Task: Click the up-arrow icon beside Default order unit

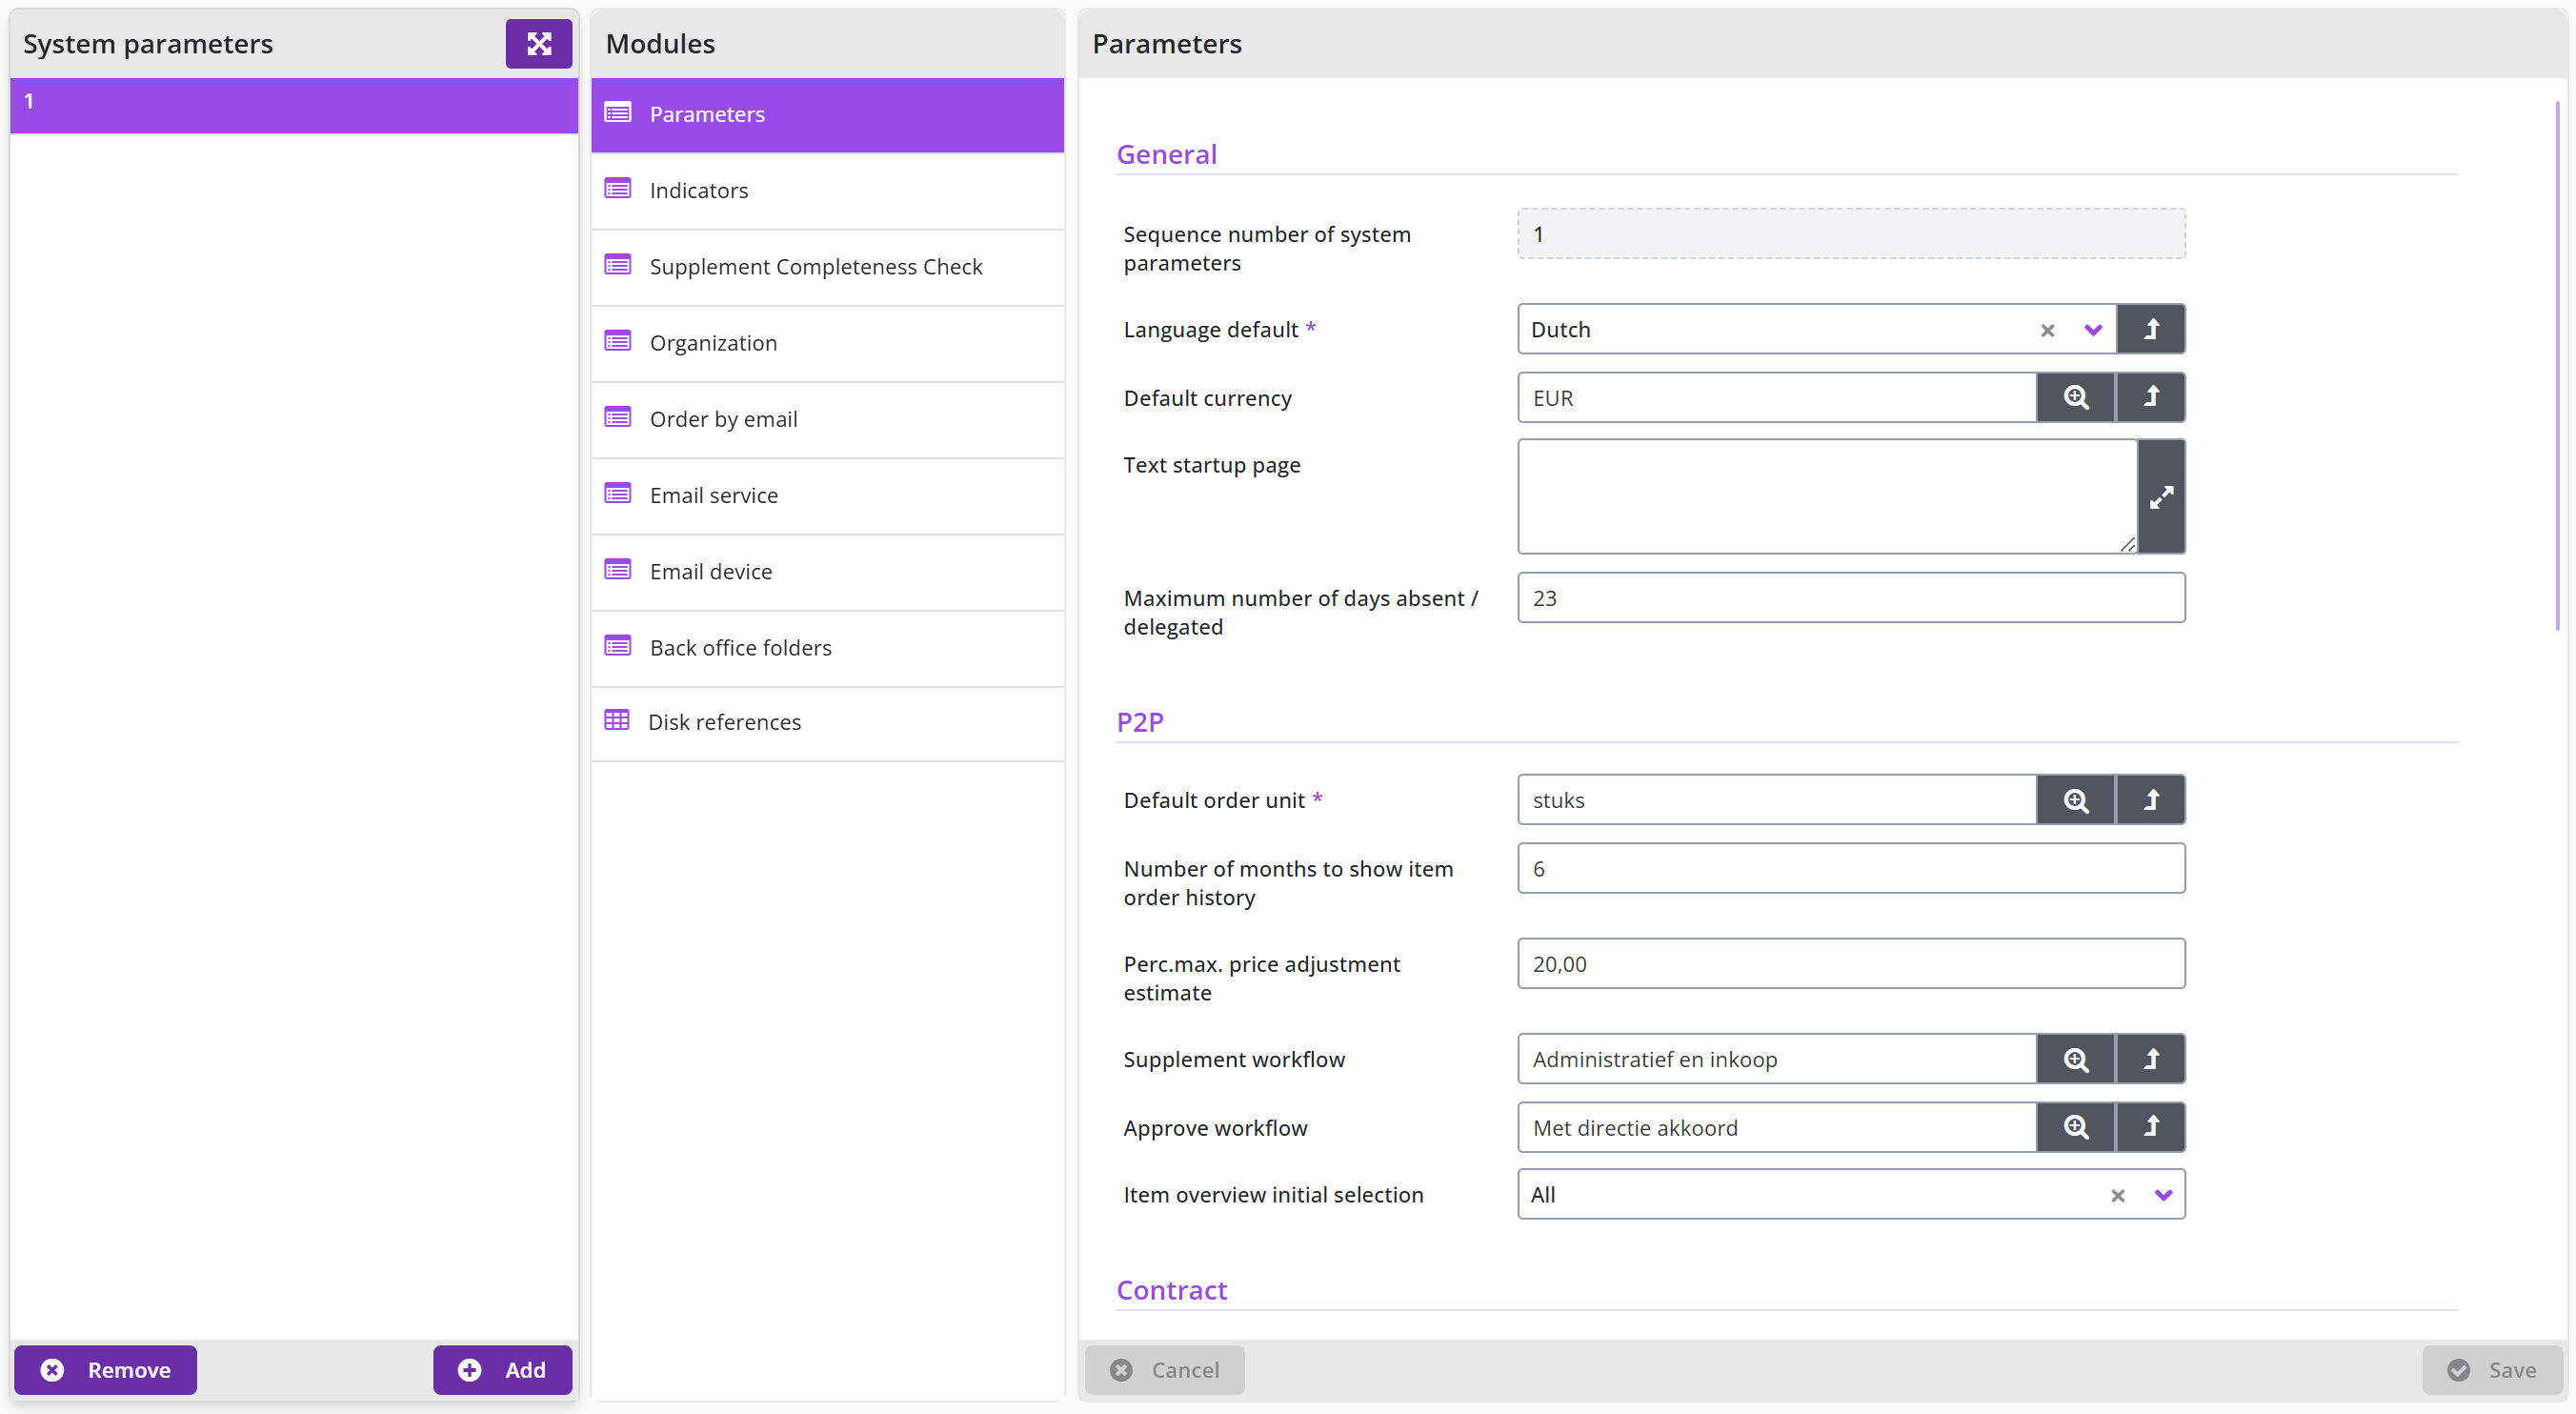Action: pos(2151,799)
